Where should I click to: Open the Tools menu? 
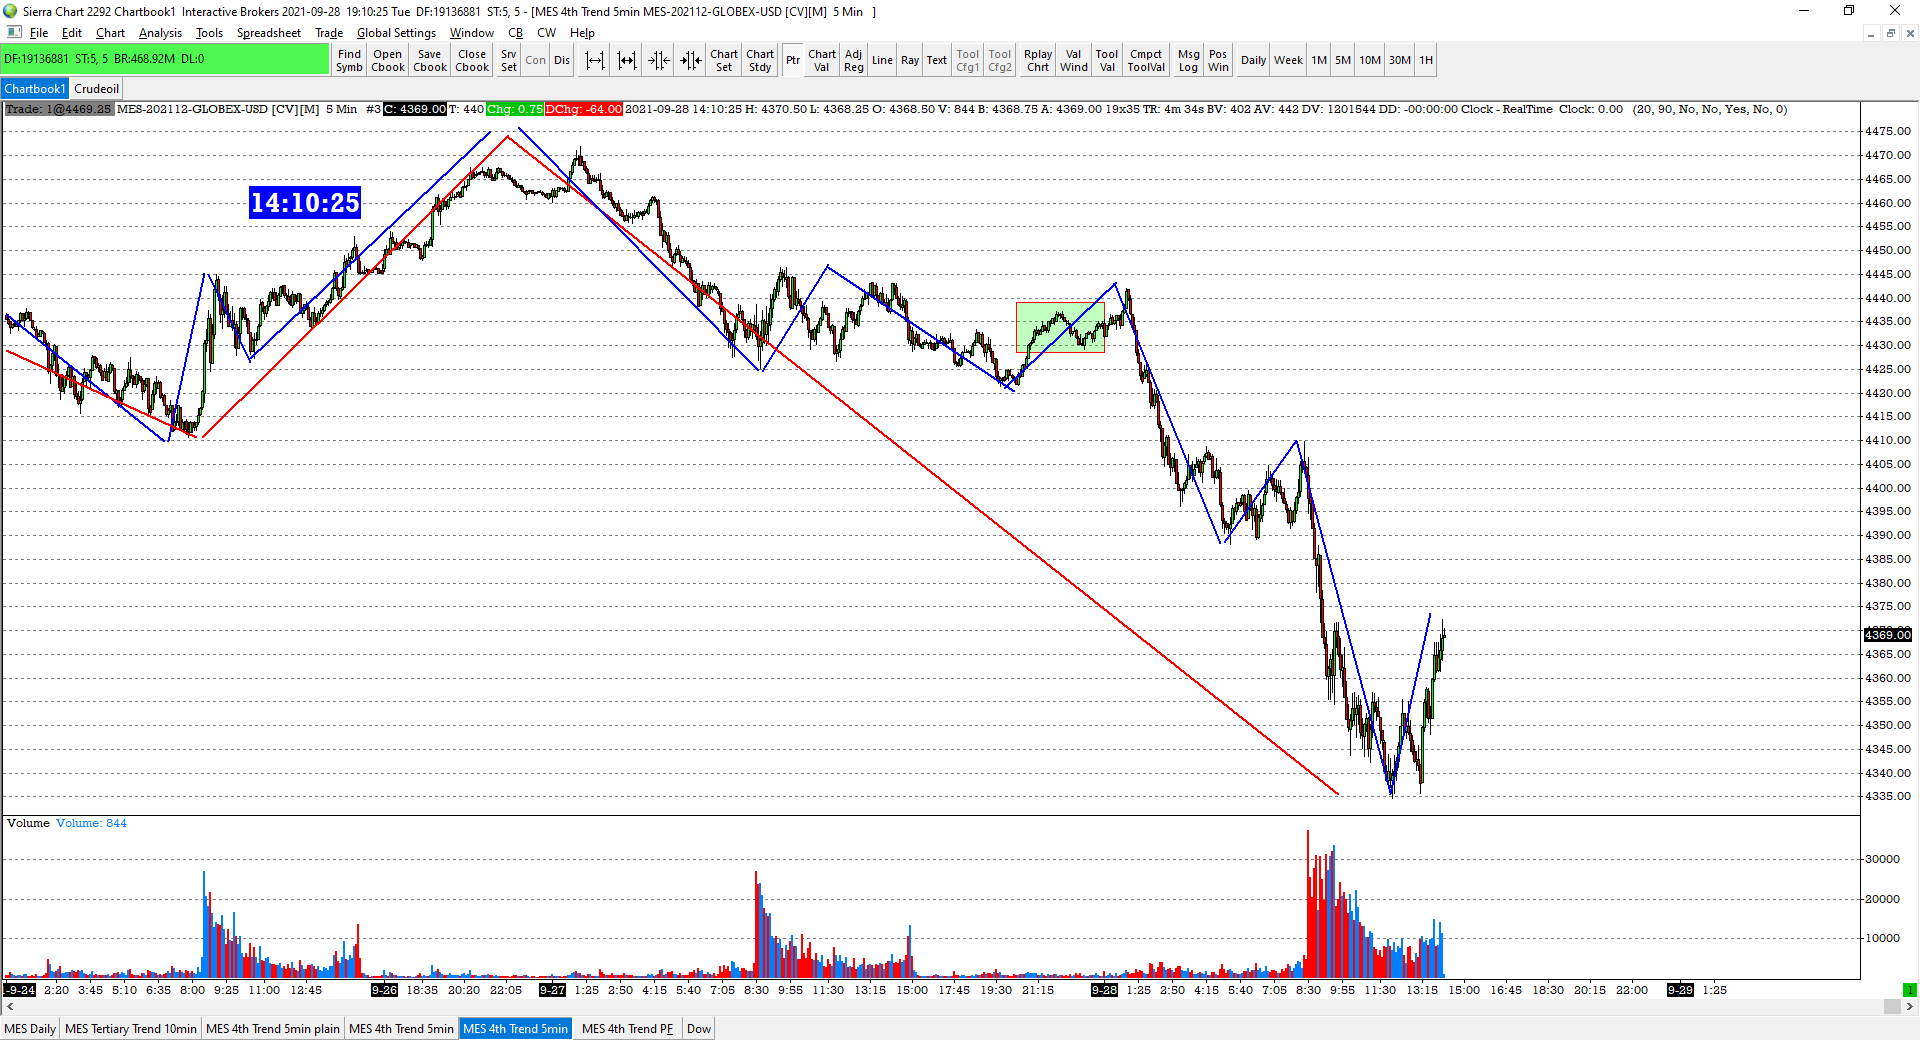click(x=209, y=33)
